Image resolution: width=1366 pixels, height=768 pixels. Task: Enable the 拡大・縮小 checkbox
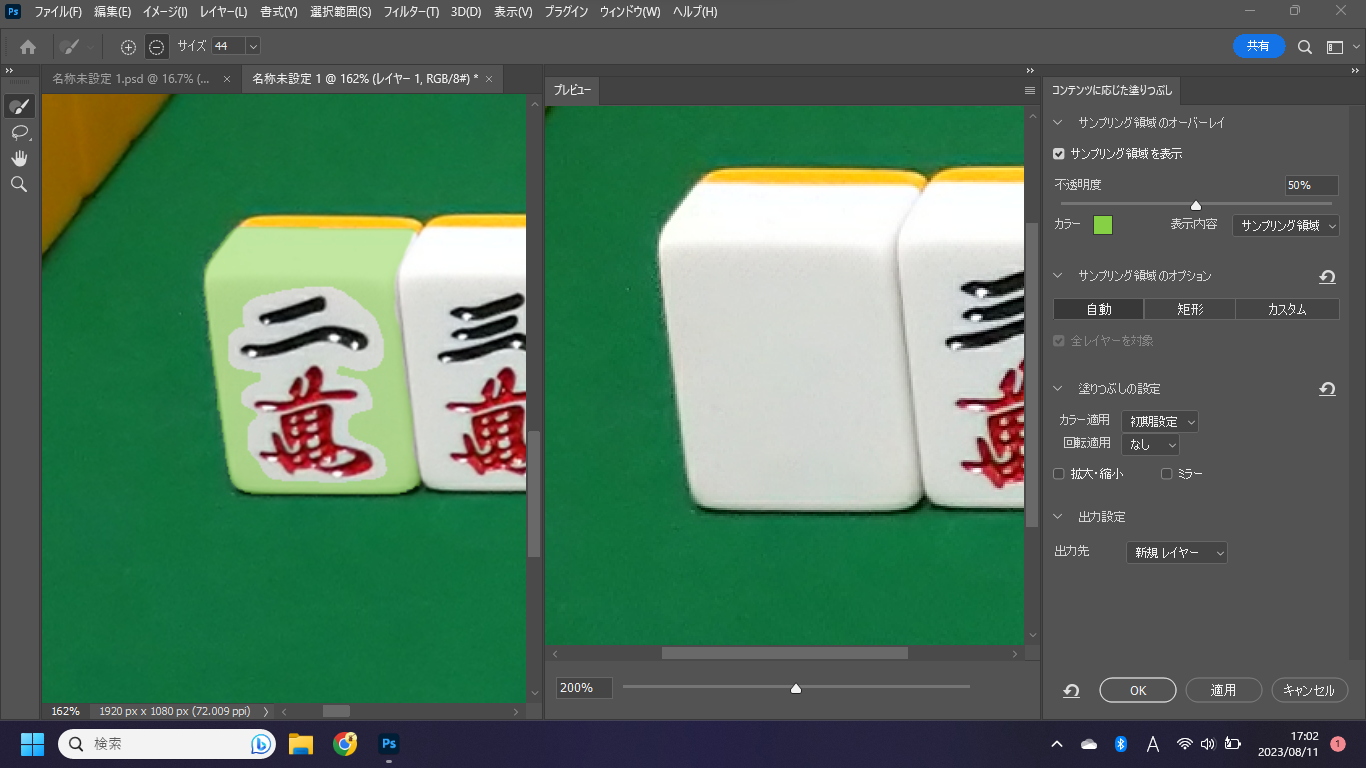coord(1059,474)
